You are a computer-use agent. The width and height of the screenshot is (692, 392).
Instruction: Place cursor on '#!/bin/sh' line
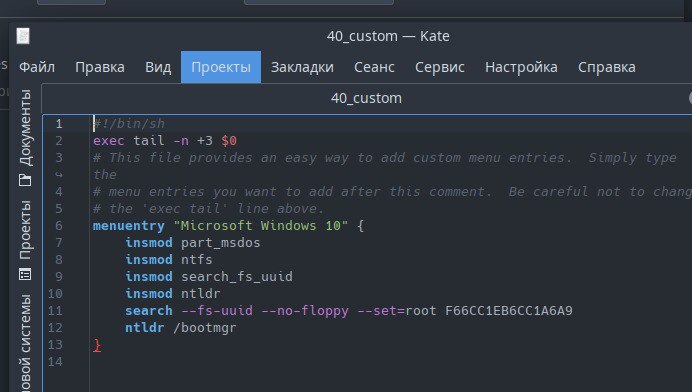(129, 124)
